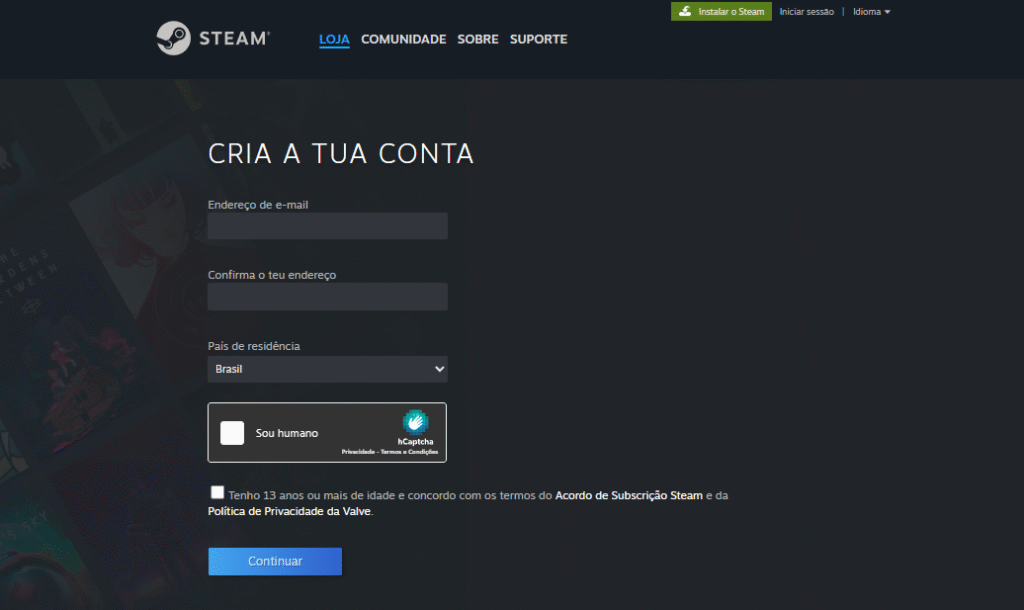The height and width of the screenshot is (610, 1024).
Task: Click the 'Iniciar sessão' link
Action: pyautogui.click(x=806, y=12)
